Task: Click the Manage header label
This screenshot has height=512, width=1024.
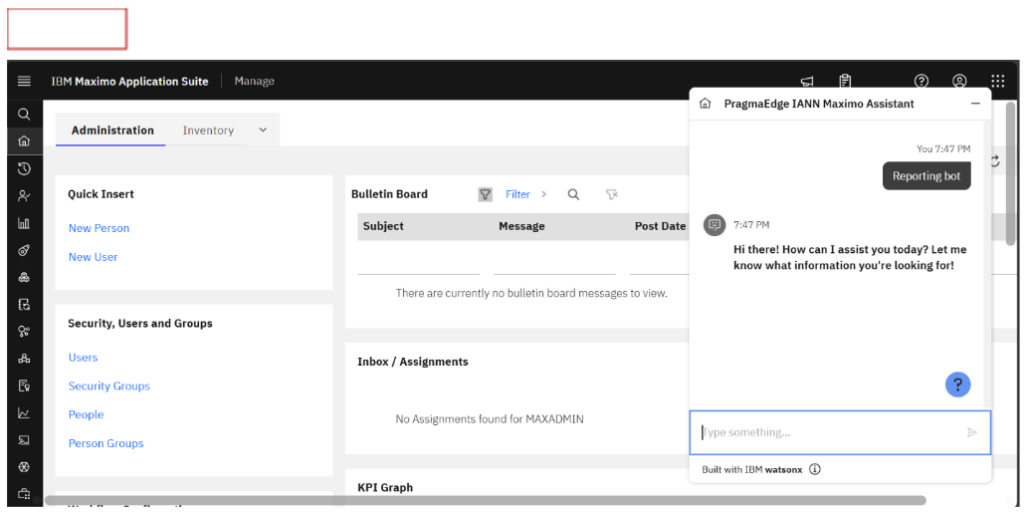Action: [254, 82]
